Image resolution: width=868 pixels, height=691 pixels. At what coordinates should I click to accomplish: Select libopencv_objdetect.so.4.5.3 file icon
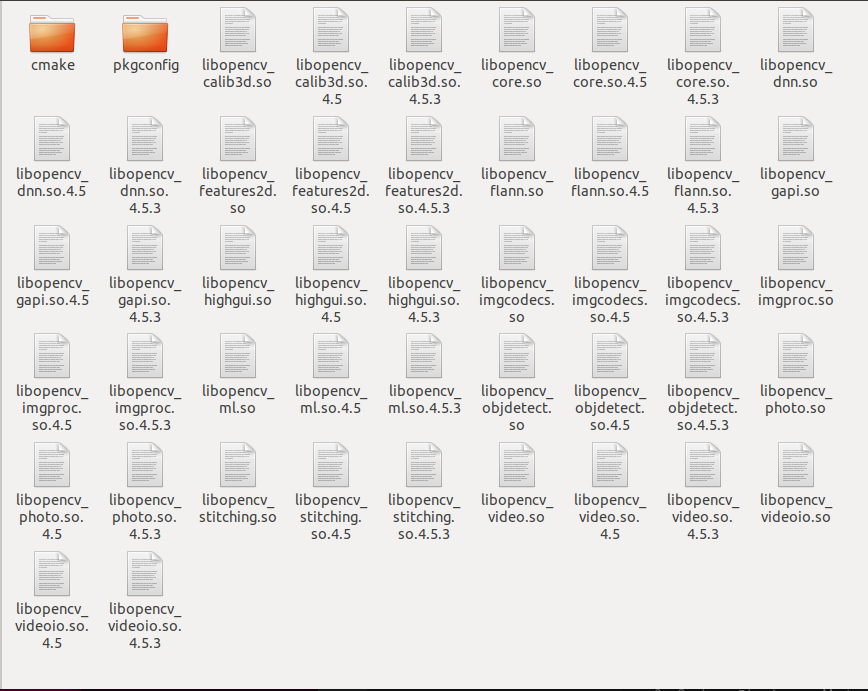pyautogui.click(x=703, y=356)
